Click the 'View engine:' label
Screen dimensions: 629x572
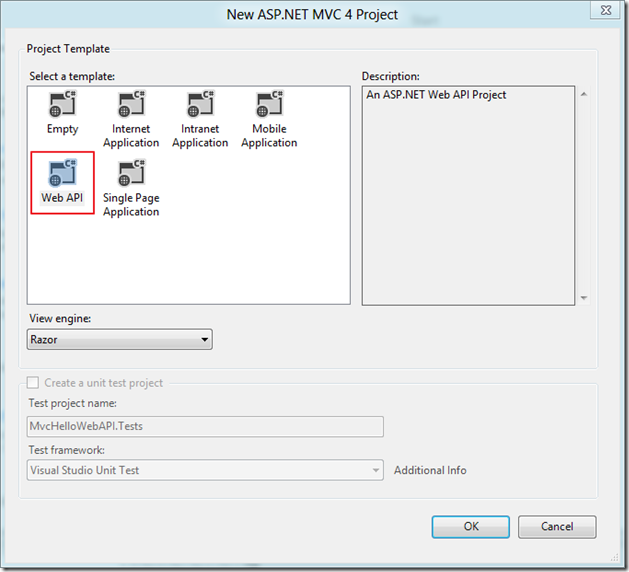[x=60, y=318]
